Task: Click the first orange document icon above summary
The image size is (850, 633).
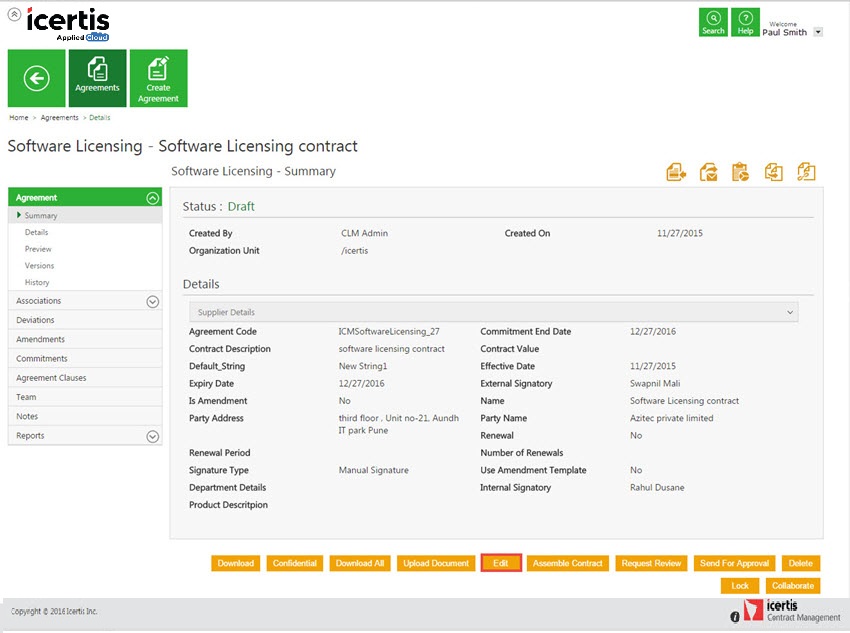Action: [x=677, y=172]
